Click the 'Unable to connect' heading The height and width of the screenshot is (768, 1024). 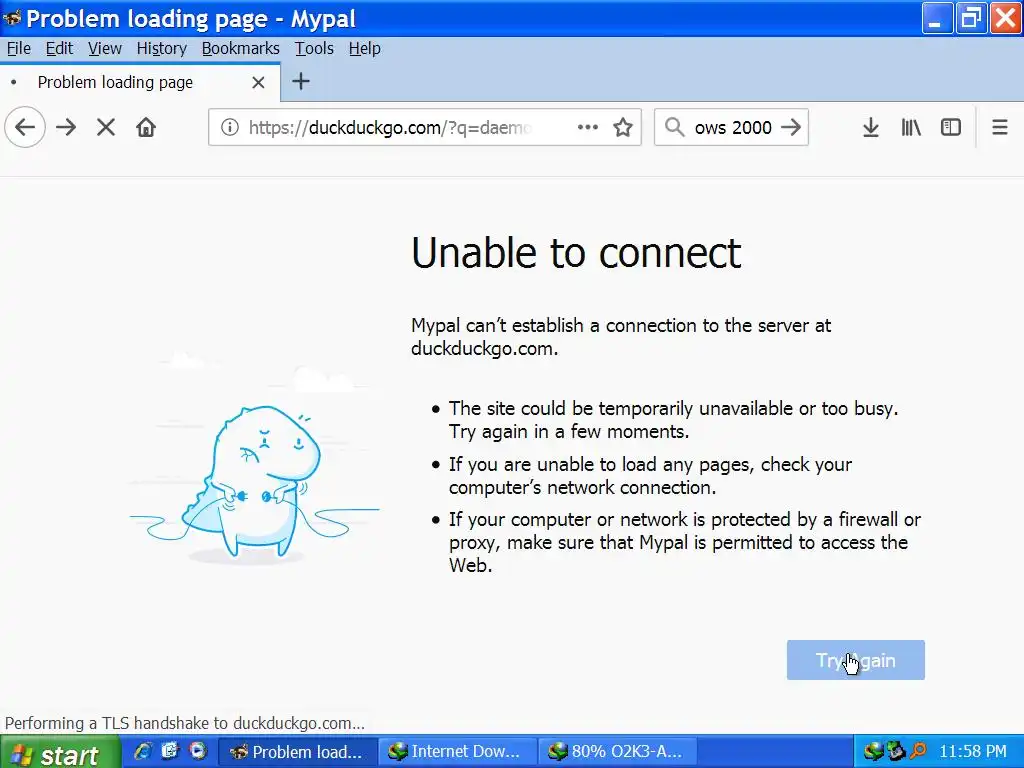[x=576, y=252]
